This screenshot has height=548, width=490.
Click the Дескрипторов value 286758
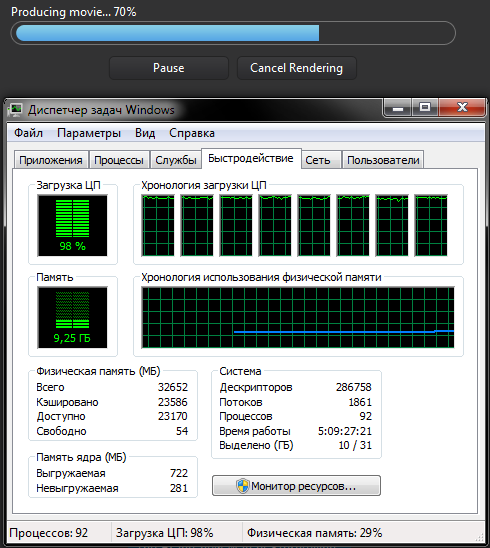pyautogui.click(x=354, y=387)
